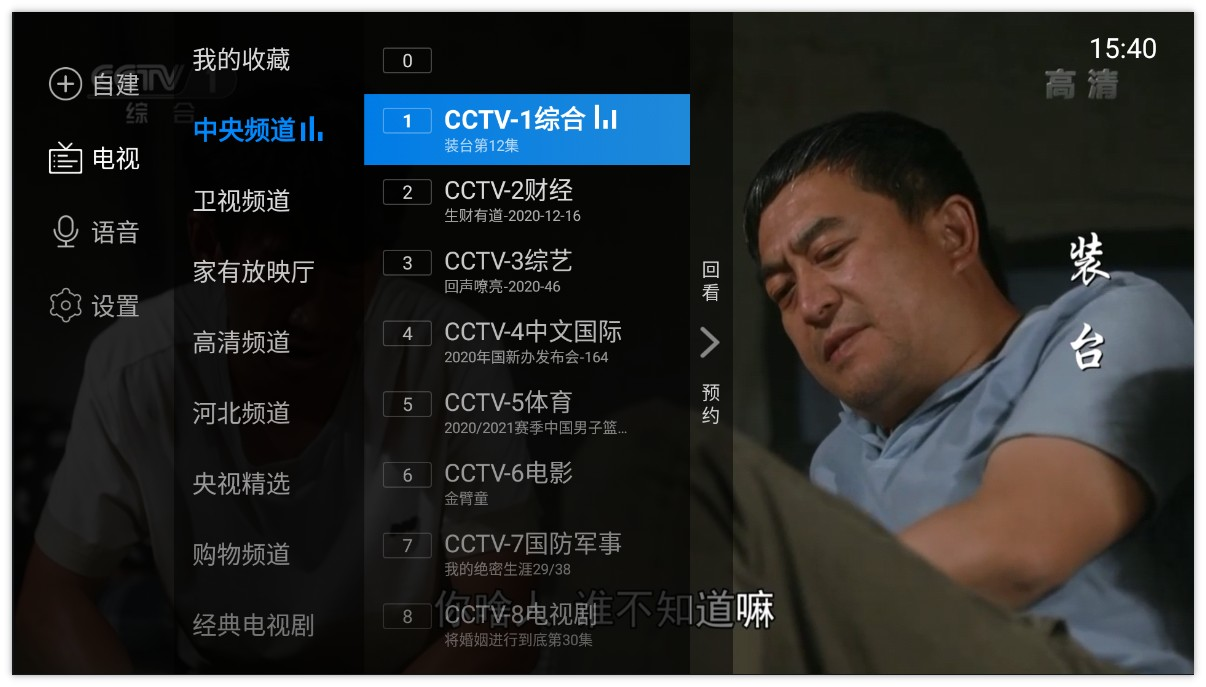Select the 经典电视剧 category

tap(253, 625)
